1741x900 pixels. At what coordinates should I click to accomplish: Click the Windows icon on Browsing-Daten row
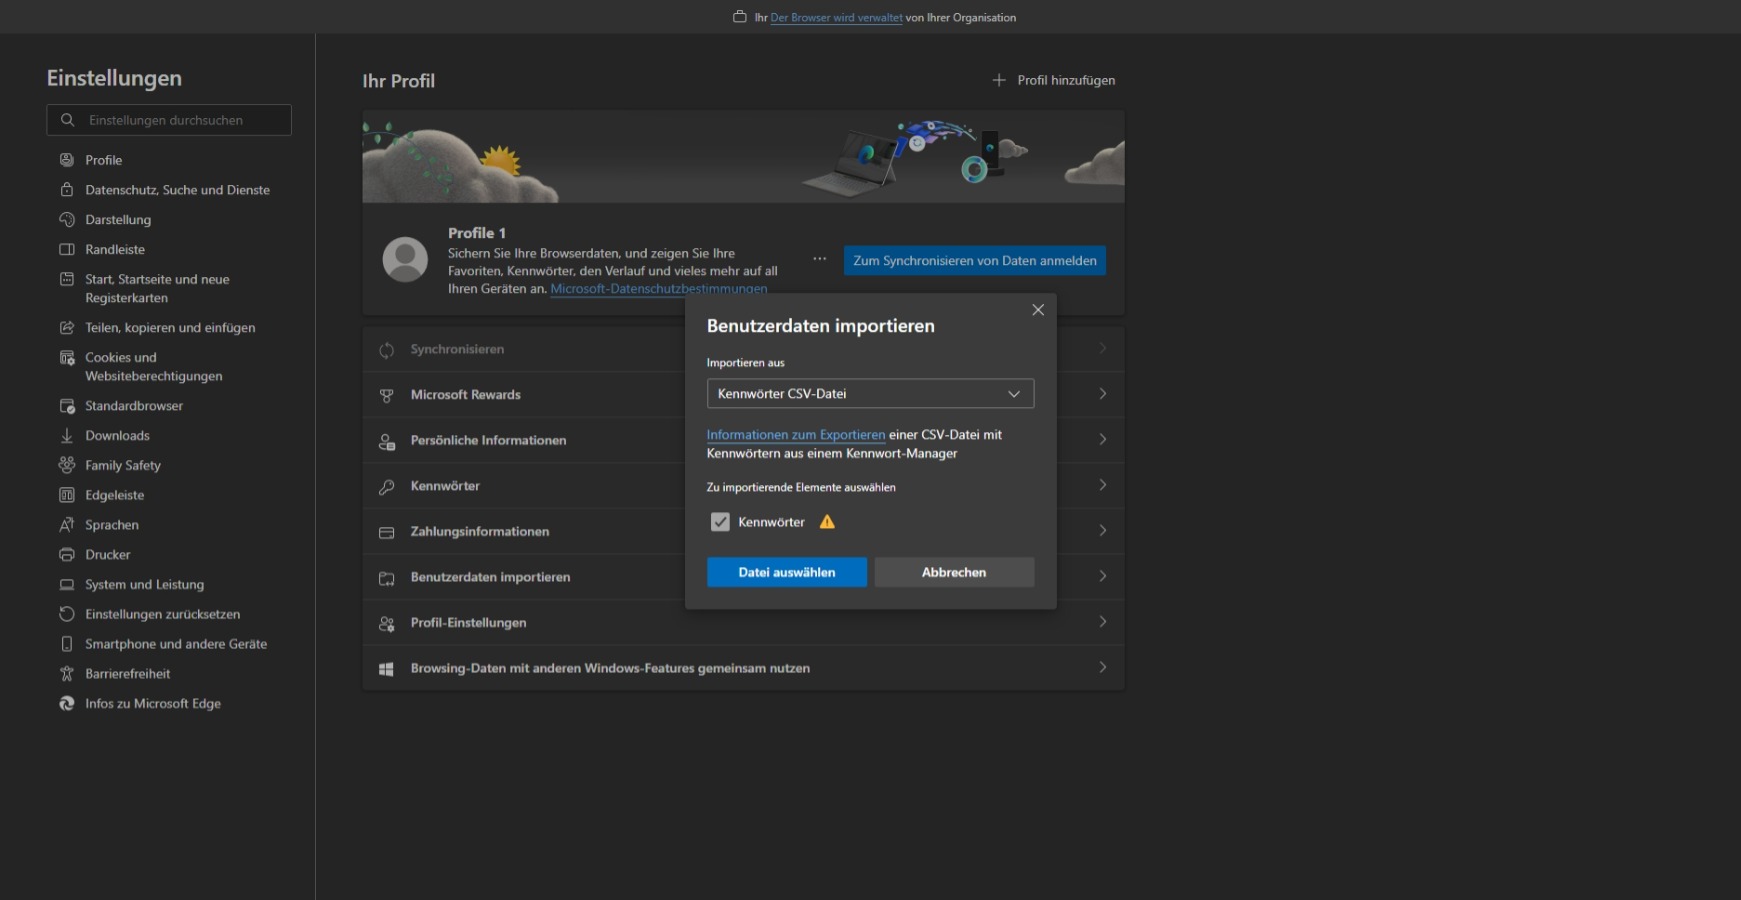386,667
